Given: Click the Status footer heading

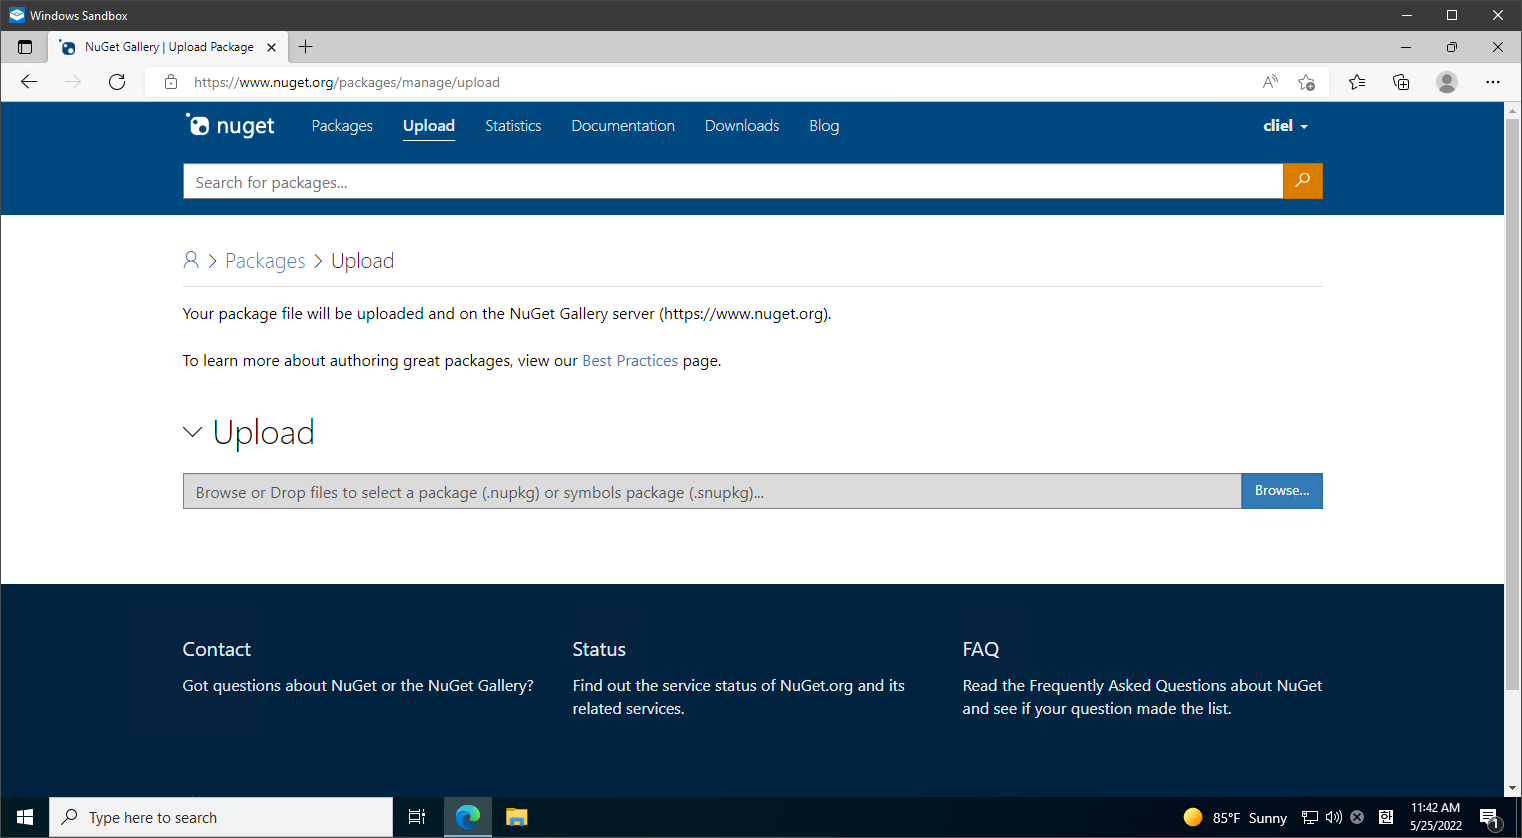Looking at the screenshot, I should 599,649.
